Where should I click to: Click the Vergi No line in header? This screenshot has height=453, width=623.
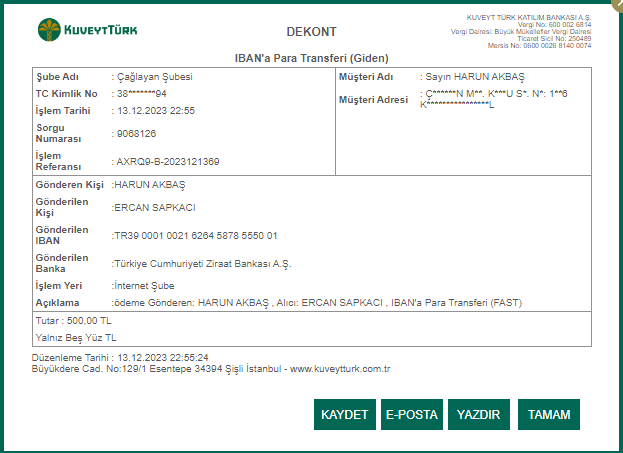(554, 25)
